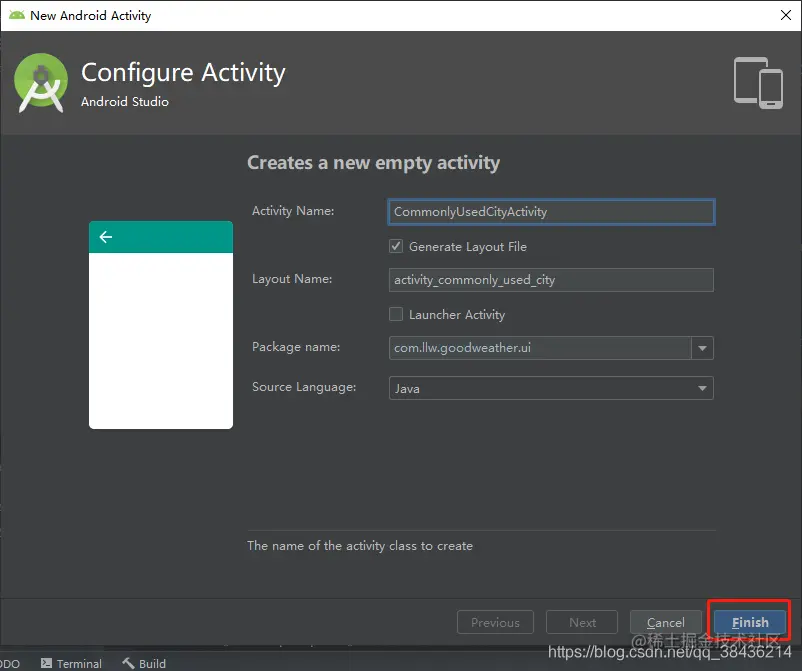Click the 'Creates a new empty activity' heading
The height and width of the screenshot is (671, 802).
(373, 163)
